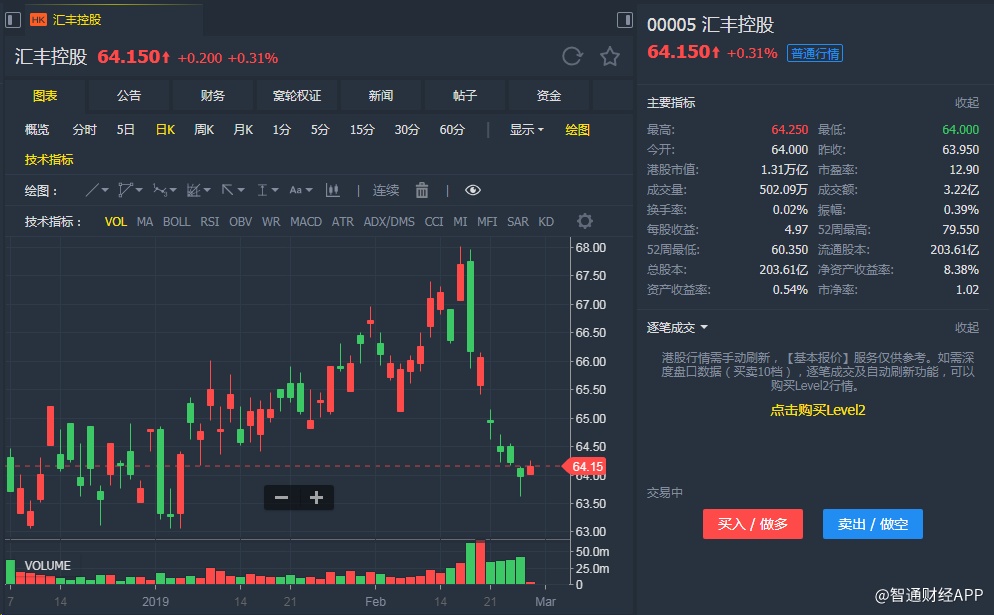The image size is (994, 615).
Task: Open the 显示 display dropdown
Action: coord(526,130)
